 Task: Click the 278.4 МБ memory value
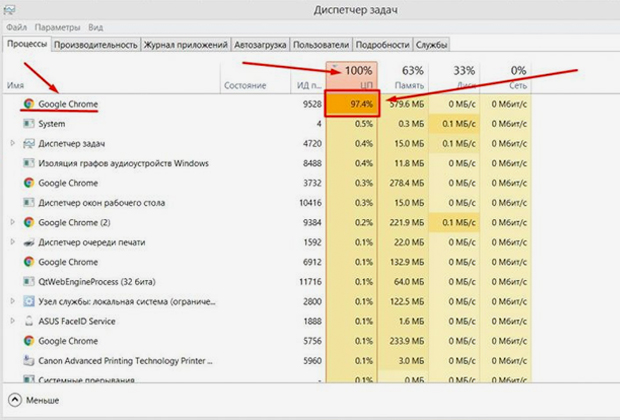[406, 183]
